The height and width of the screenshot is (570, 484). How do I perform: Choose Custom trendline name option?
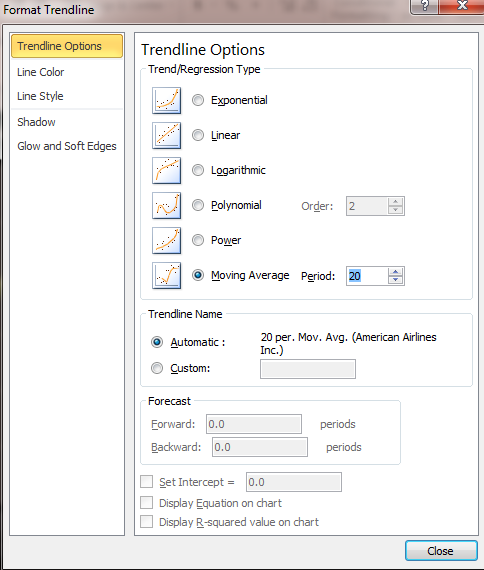pos(157,368)
